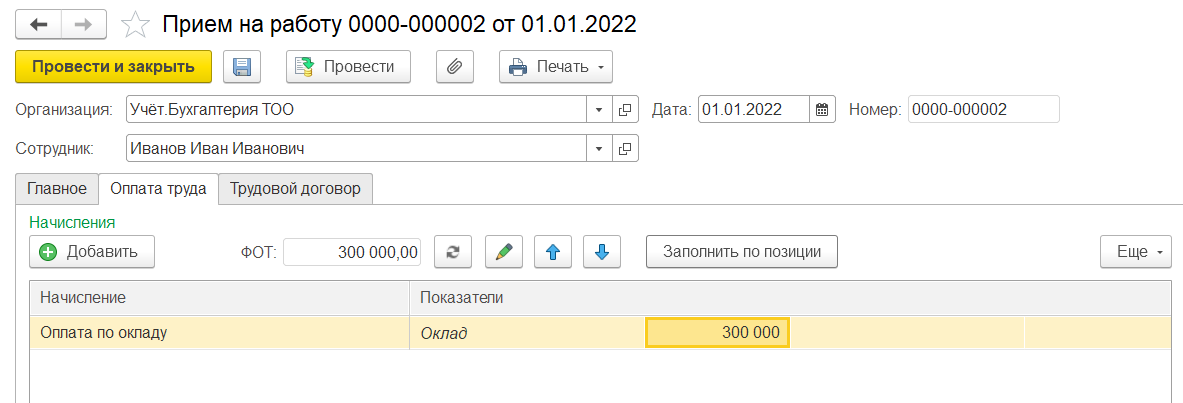Viewport: 1183px width, 403px height.
Task: Move accrual row down with arrow
Action: click(601, 252)
